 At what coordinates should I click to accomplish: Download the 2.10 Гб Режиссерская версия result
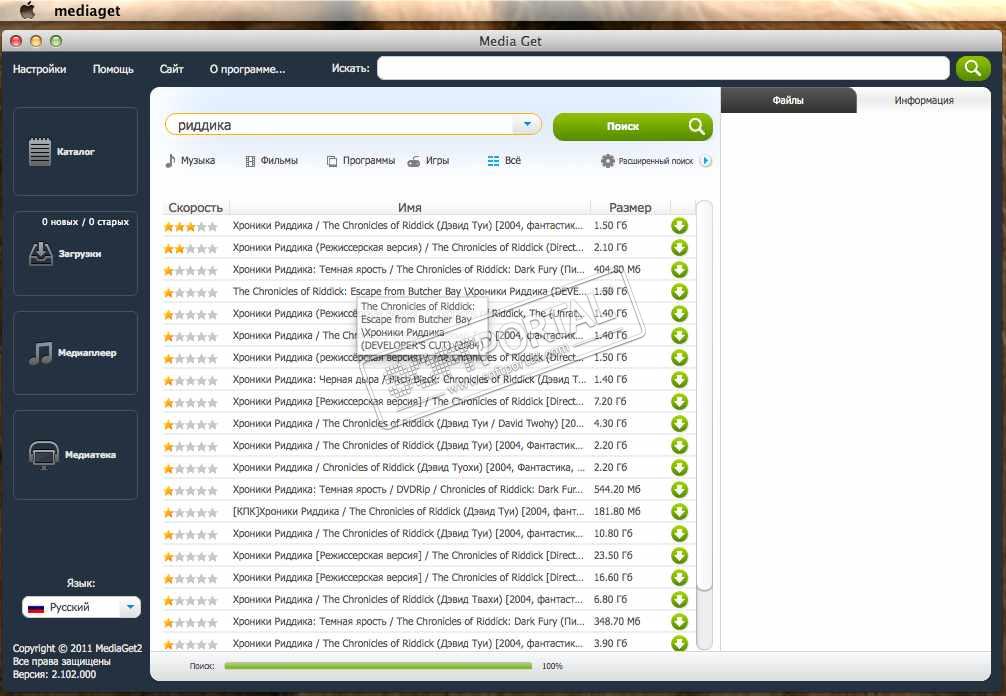pyautogui.click(x=679, y=248)
